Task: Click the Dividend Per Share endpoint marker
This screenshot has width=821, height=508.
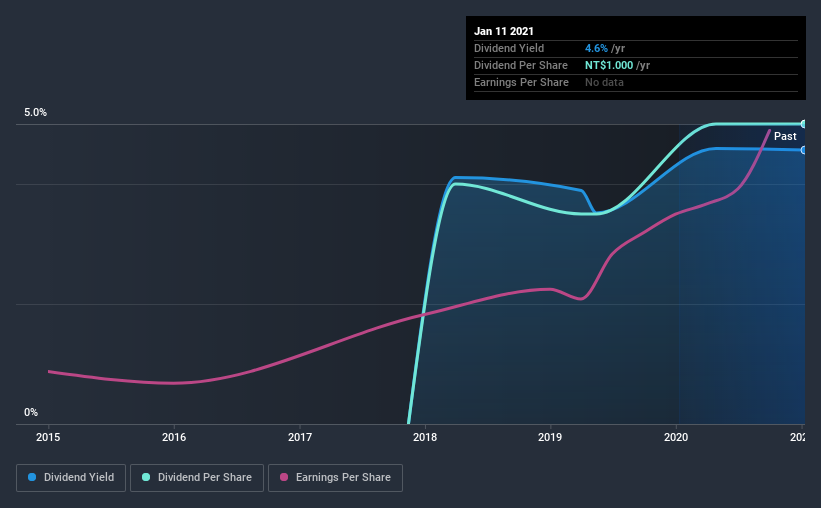Action: pyautogui.click(x=803, y=124)
